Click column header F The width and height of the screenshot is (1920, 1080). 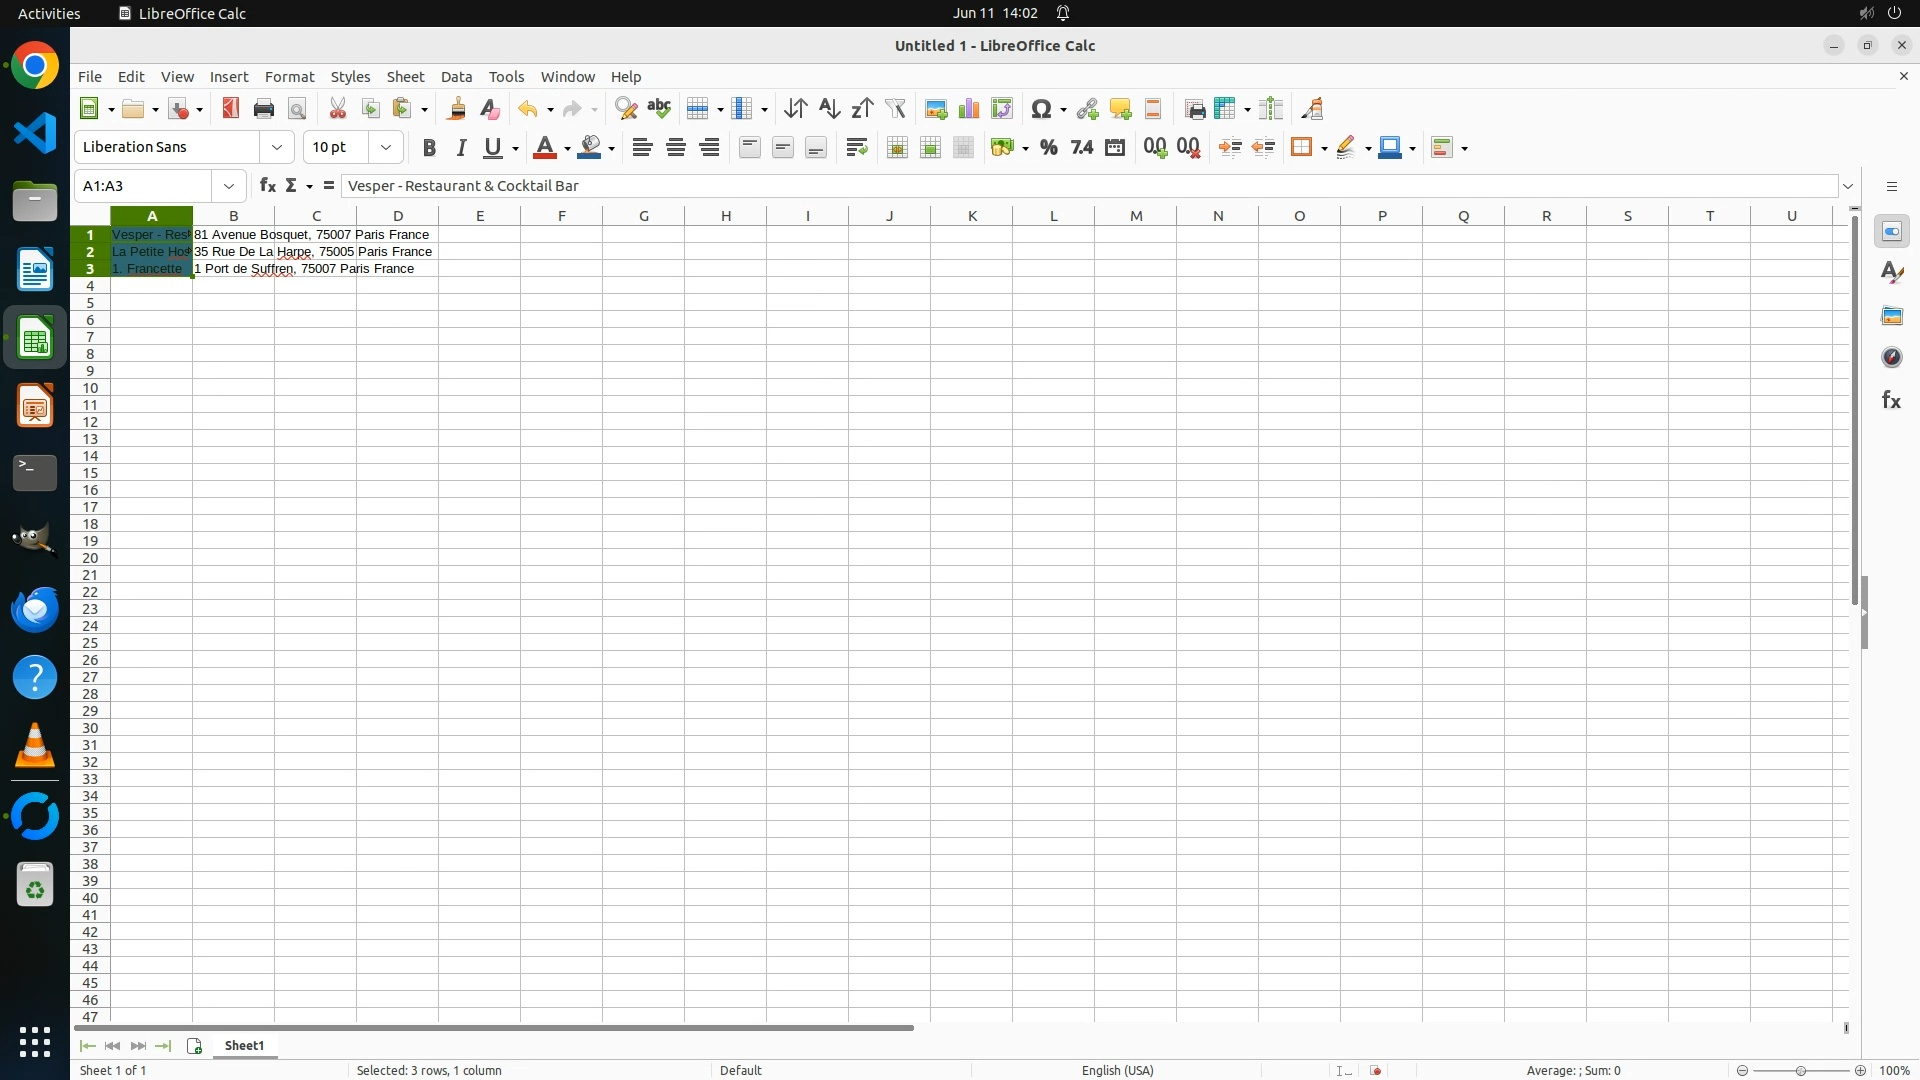(561, 216)
